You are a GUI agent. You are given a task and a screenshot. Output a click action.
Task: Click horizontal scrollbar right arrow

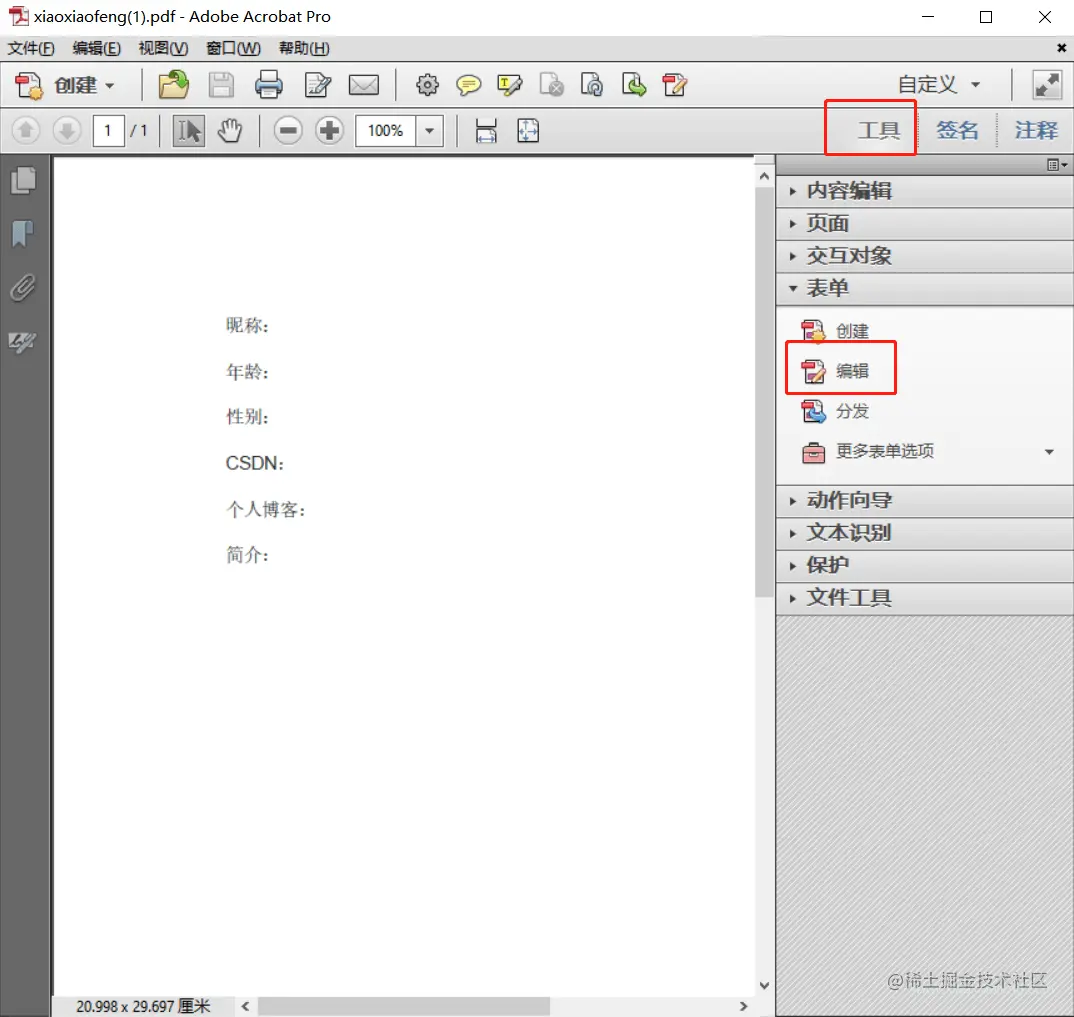[x=743, y=1006]
